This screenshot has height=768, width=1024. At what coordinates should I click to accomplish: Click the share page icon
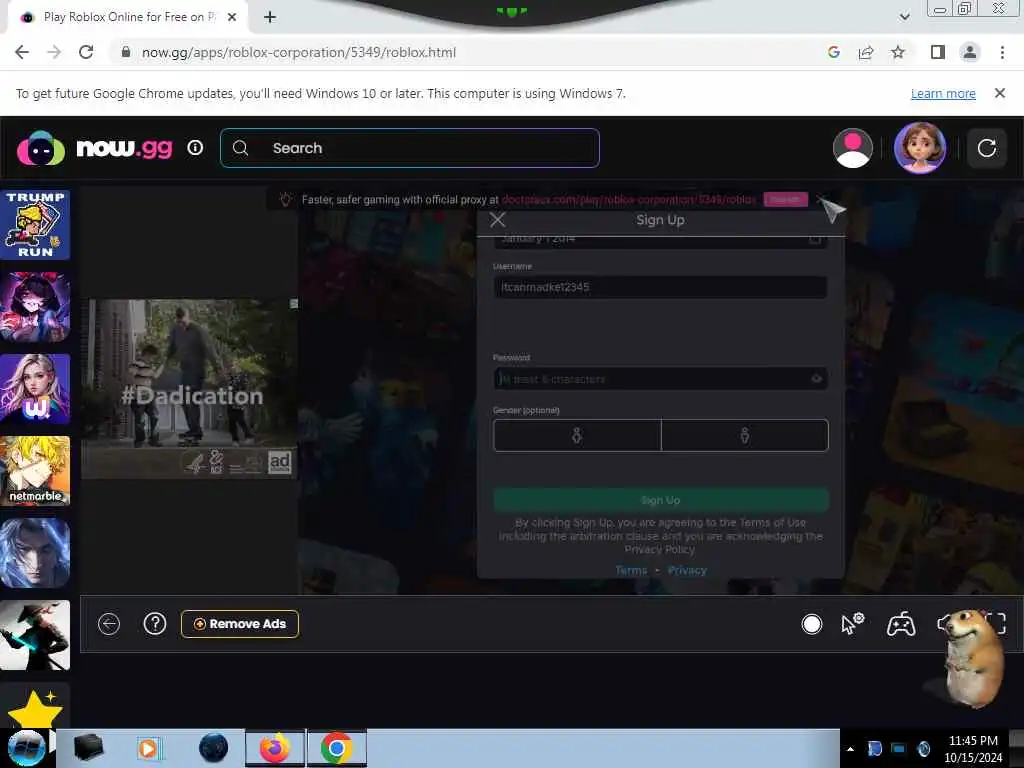tap(866, 52)
